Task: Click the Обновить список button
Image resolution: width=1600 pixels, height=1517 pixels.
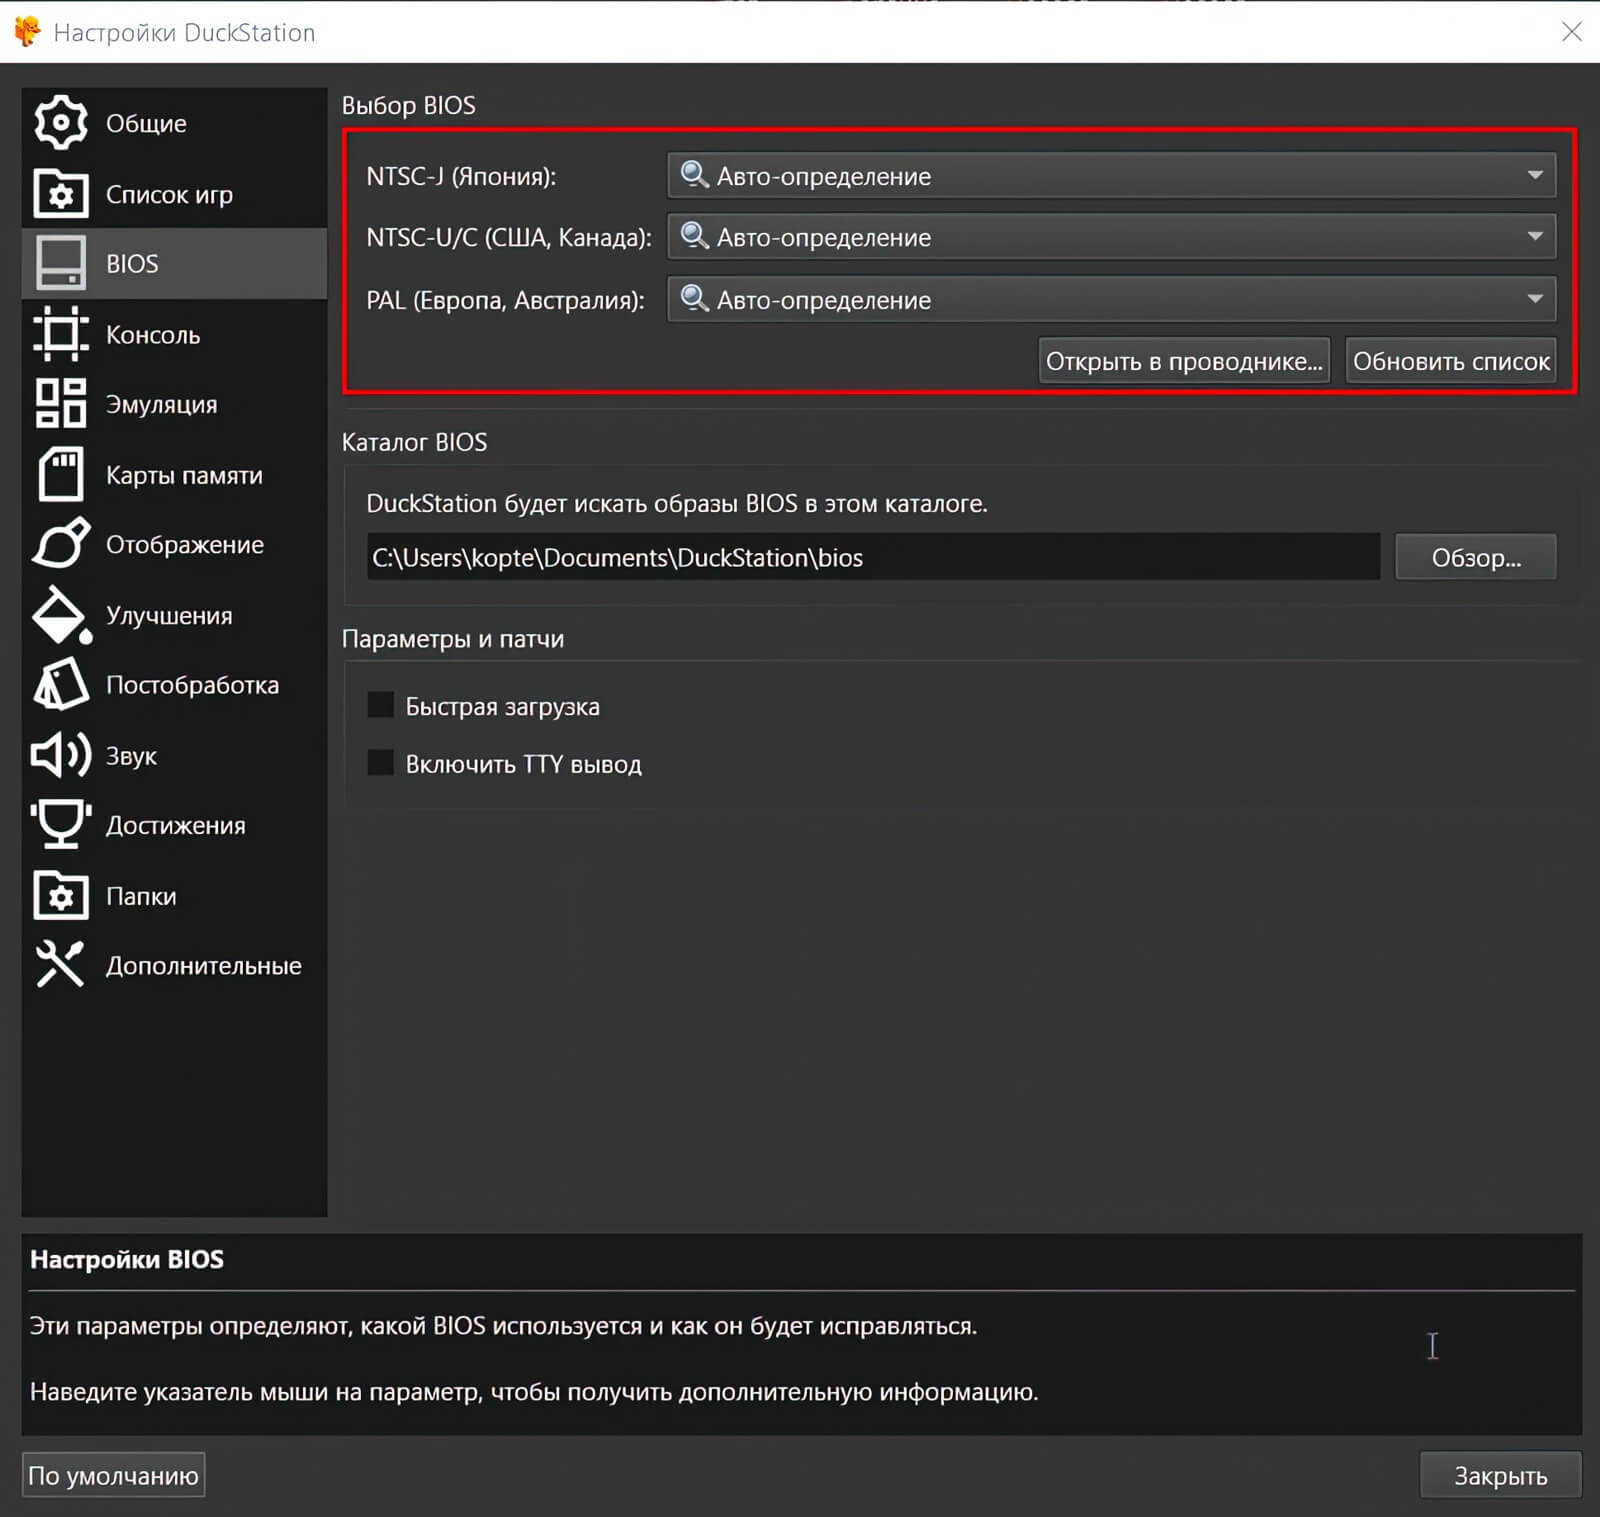Action: tap(1451, 361)
